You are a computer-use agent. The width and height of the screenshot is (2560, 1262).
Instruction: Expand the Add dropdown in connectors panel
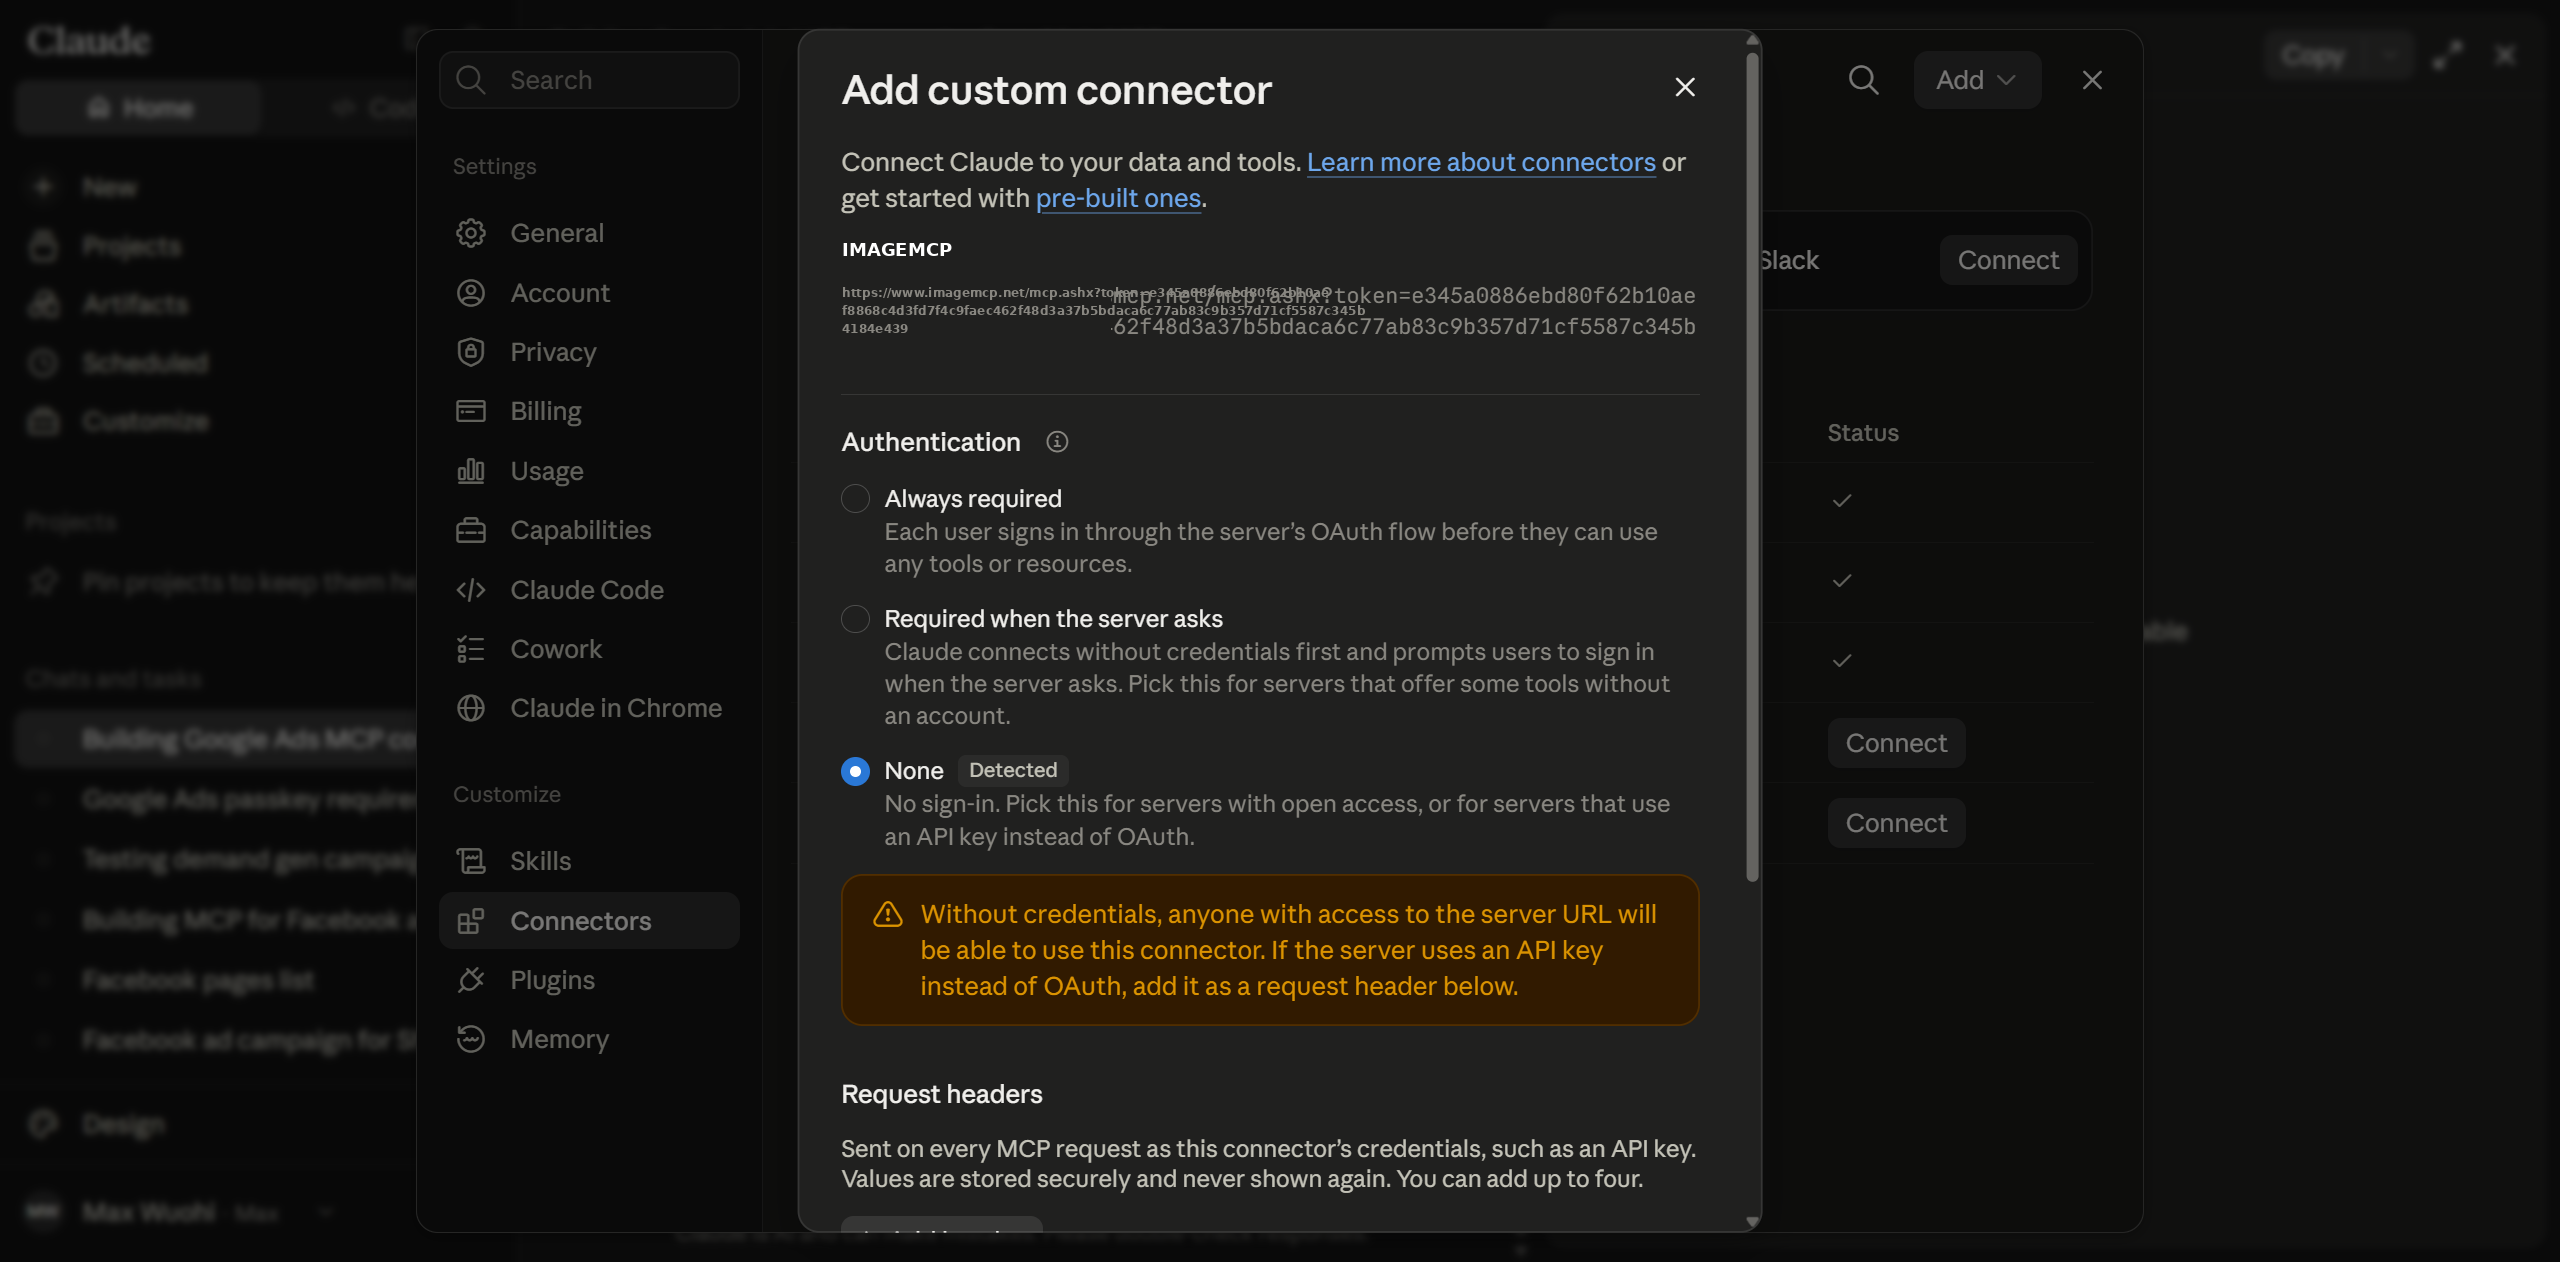(x=1976, y=80)
